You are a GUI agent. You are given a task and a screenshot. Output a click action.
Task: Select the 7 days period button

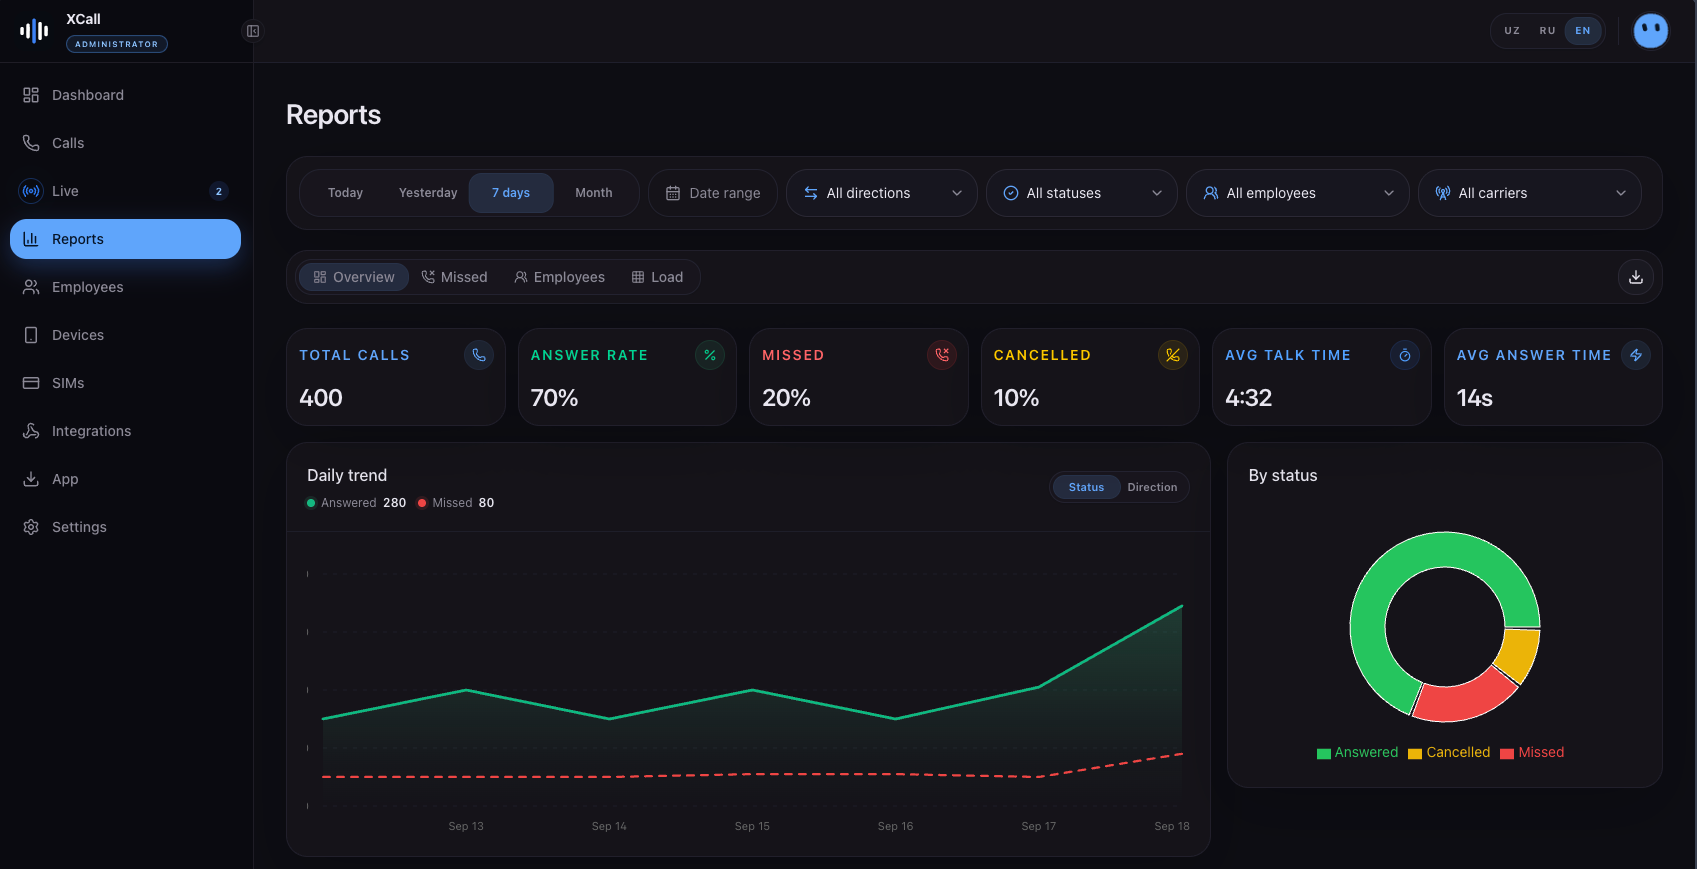click(x=511, y=193)
